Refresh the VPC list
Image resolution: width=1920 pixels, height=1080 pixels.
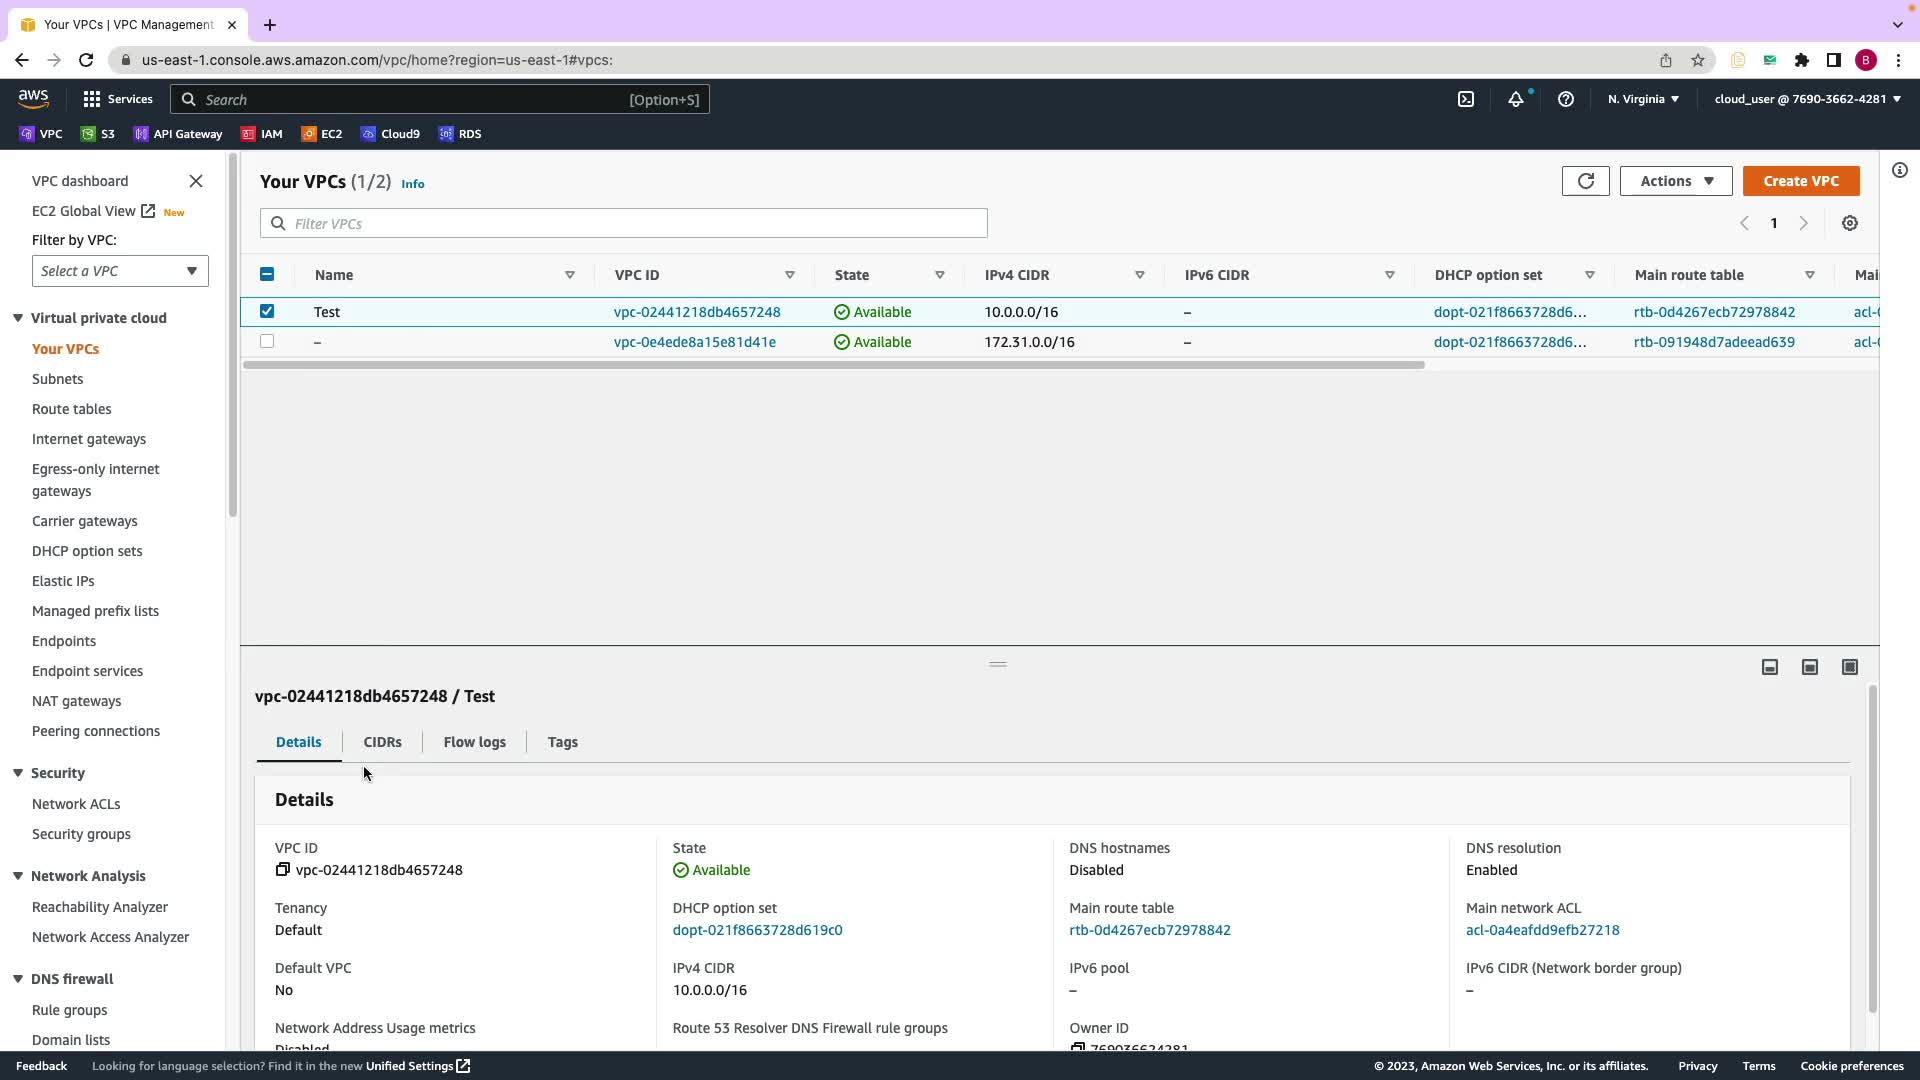[x=1585, y=181]
